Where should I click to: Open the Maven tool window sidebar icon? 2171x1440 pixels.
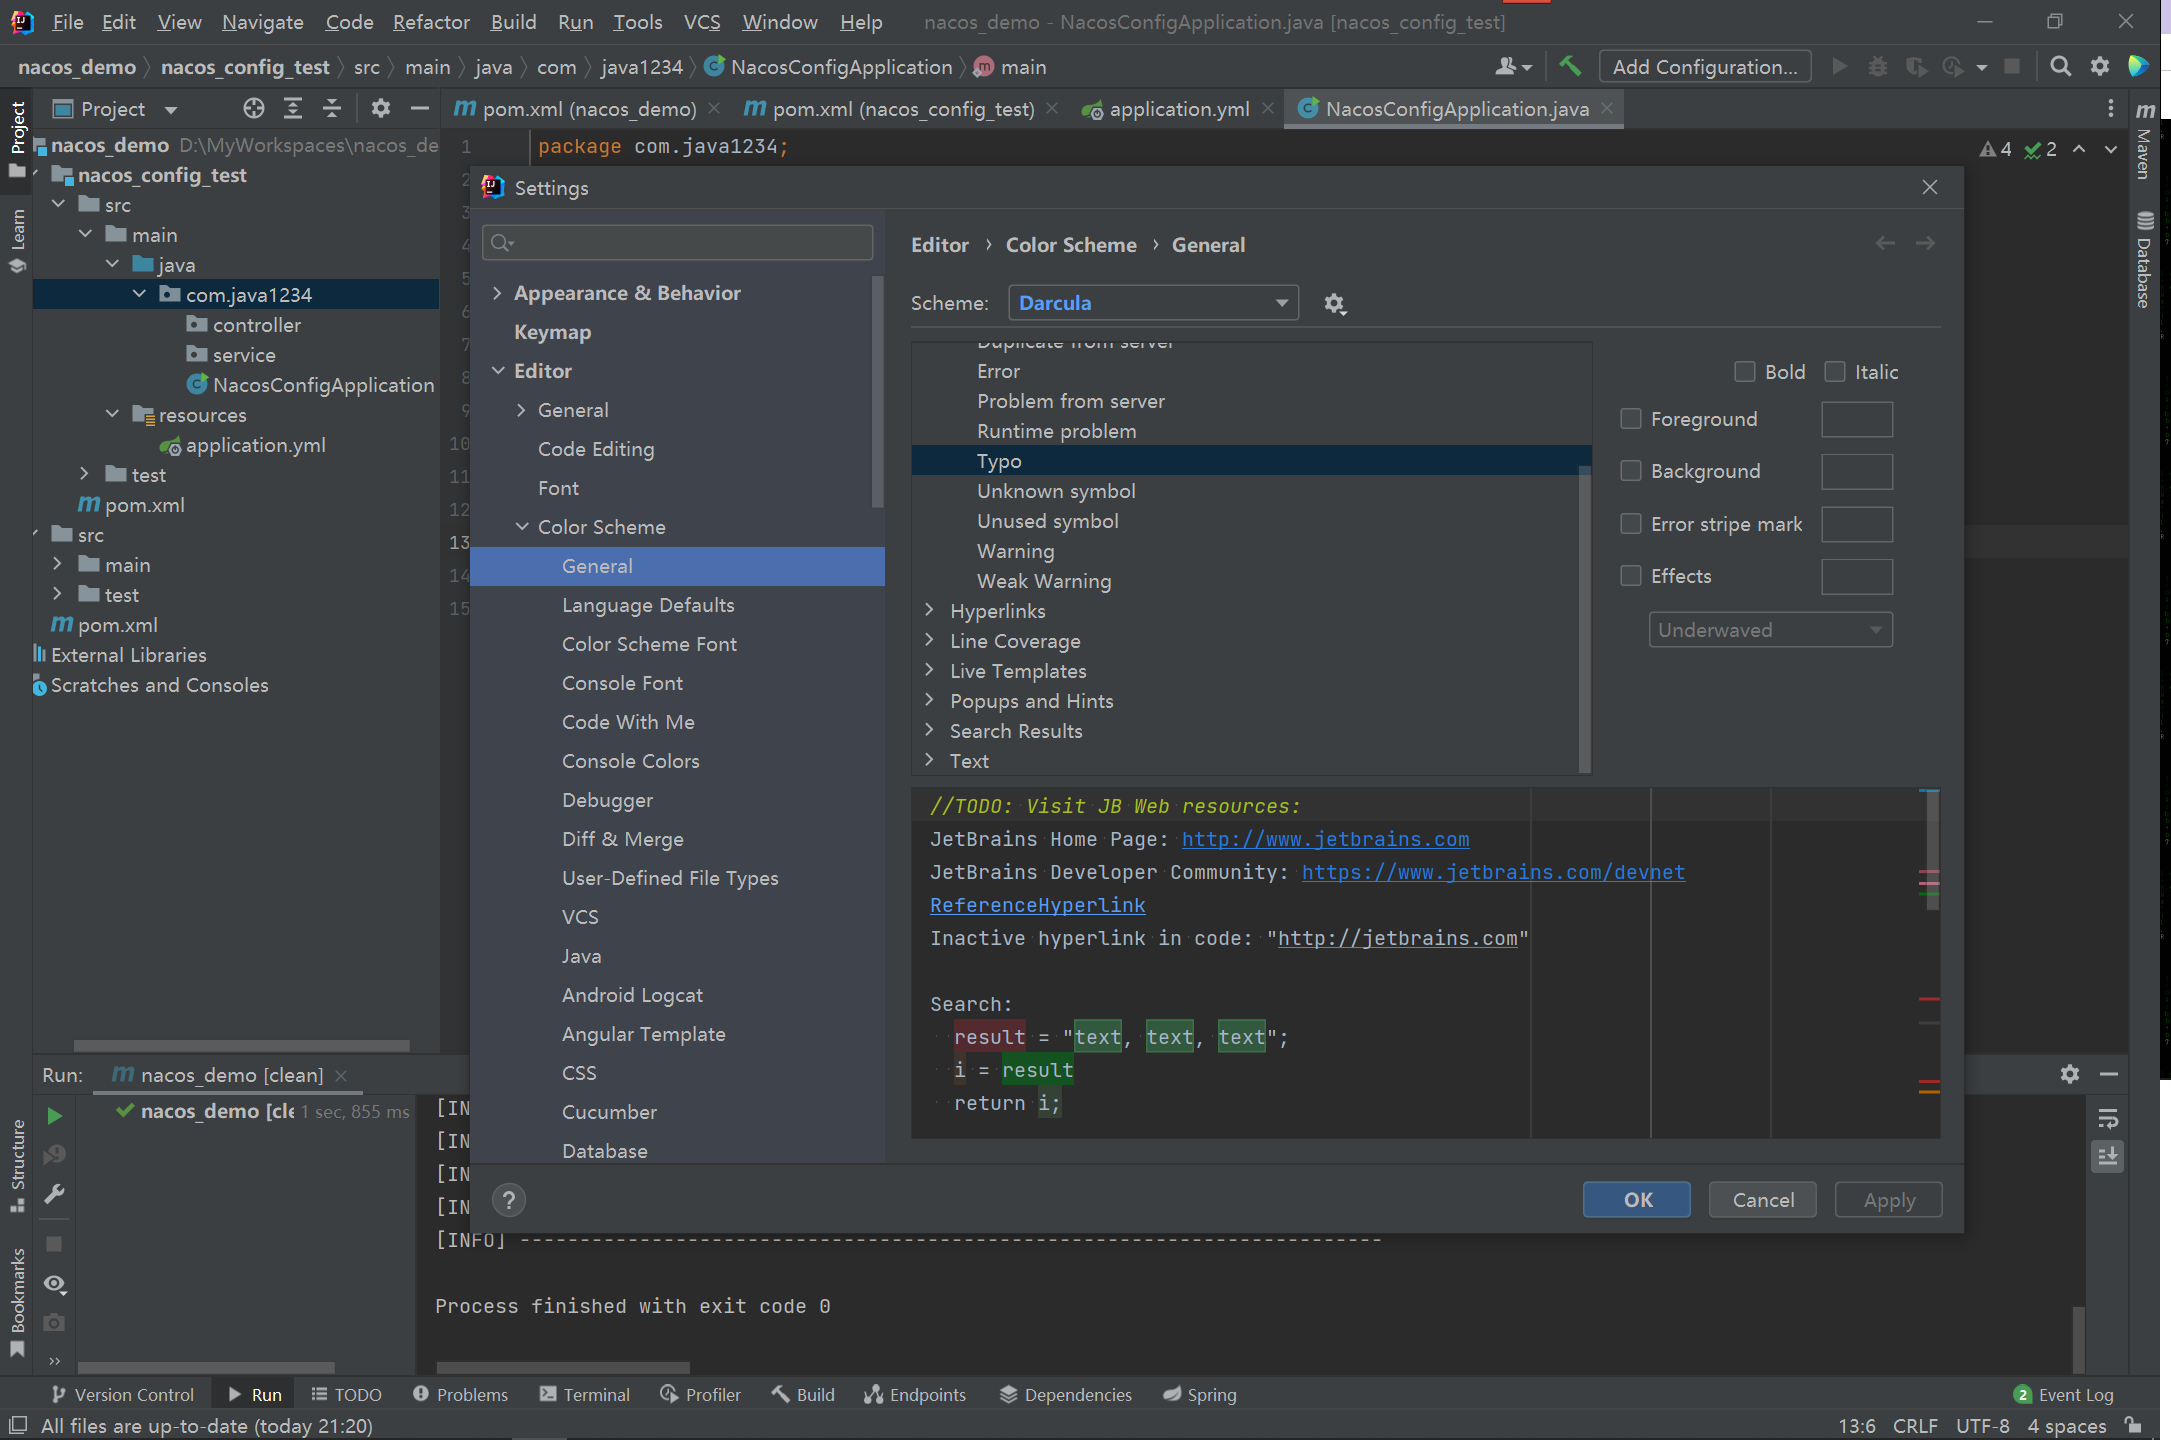coord(2145,140)
